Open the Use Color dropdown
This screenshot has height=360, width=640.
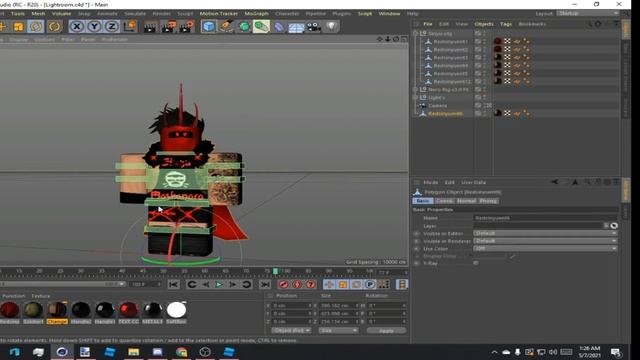coord(545,248)
